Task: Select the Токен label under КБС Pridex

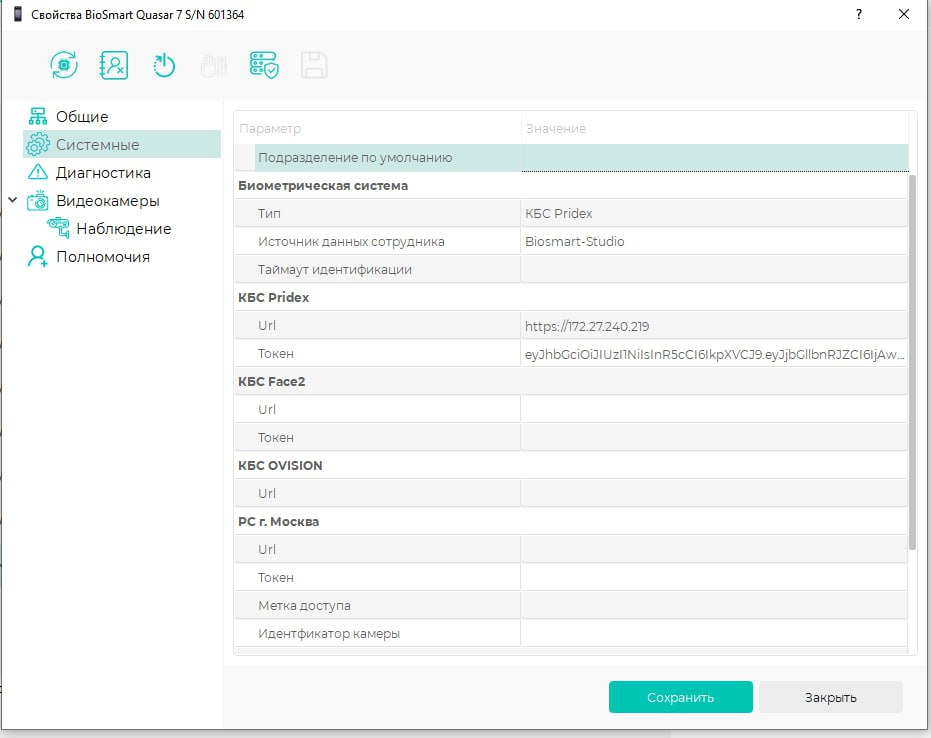Action: 276,353
